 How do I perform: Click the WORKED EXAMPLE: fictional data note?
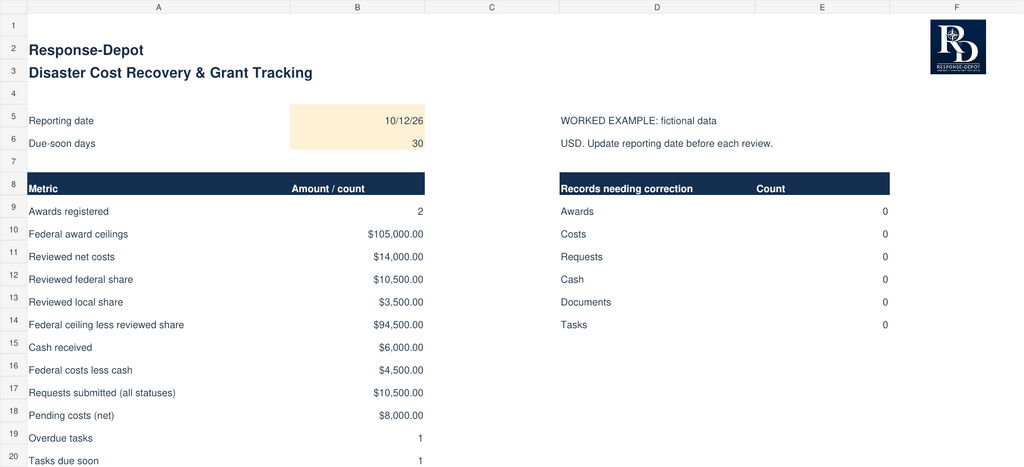click(x=639, y=121)
